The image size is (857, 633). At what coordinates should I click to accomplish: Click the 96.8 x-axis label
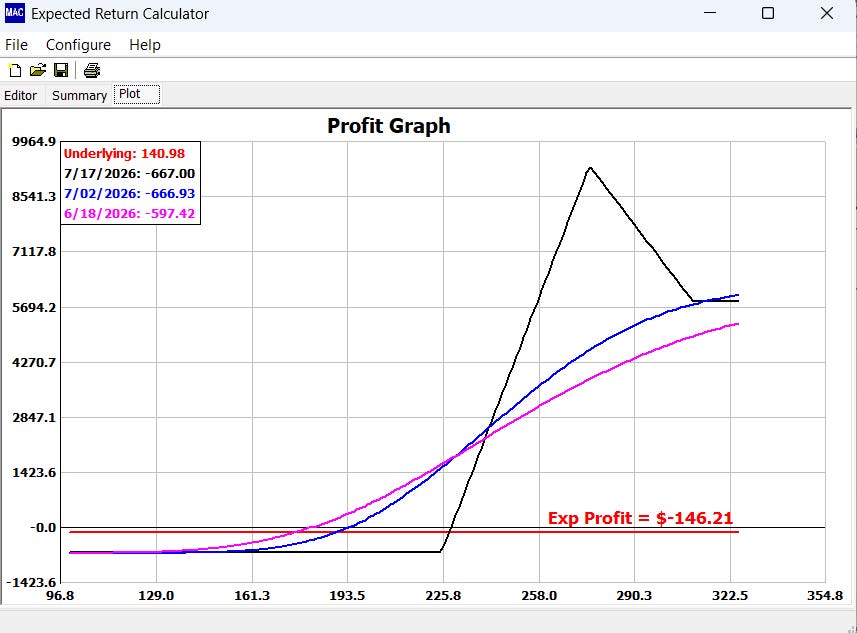pos(60,595)
